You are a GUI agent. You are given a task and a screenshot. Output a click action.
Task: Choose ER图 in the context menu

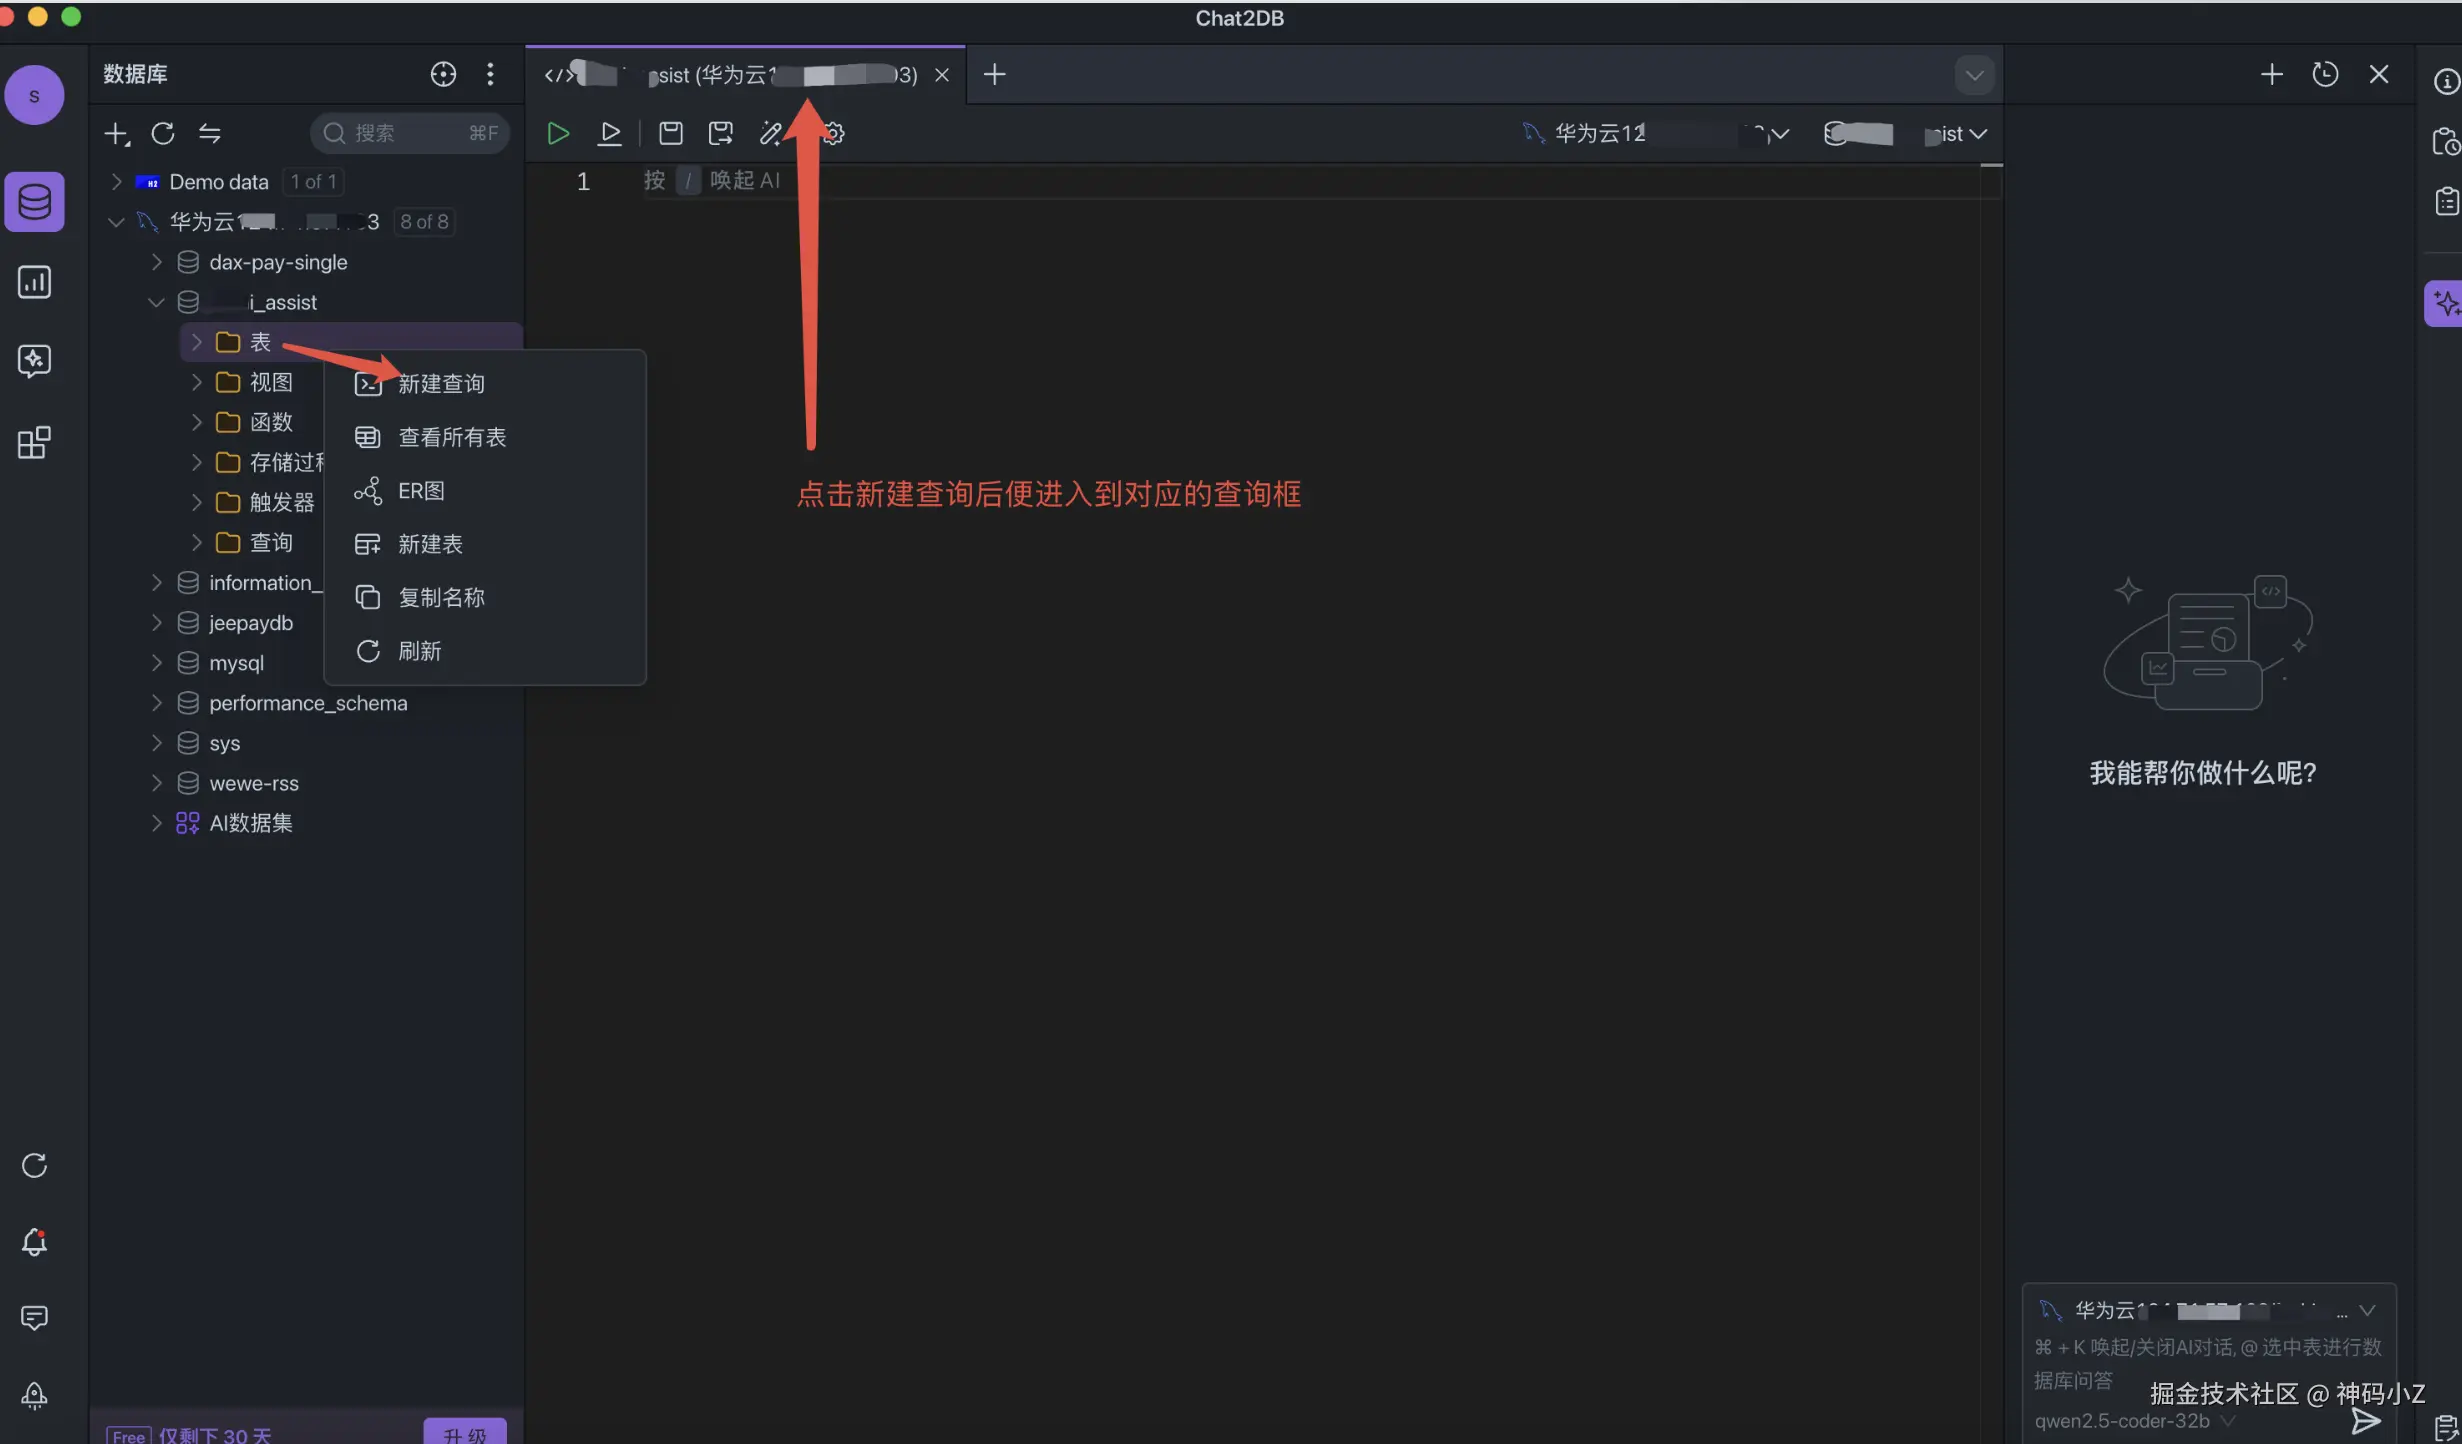click(x=421, y=491)
